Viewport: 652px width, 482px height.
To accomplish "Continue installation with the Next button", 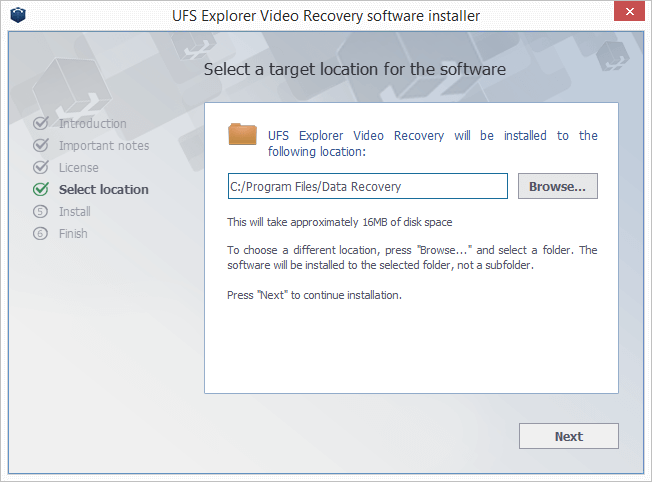I will tap(568, 436).
